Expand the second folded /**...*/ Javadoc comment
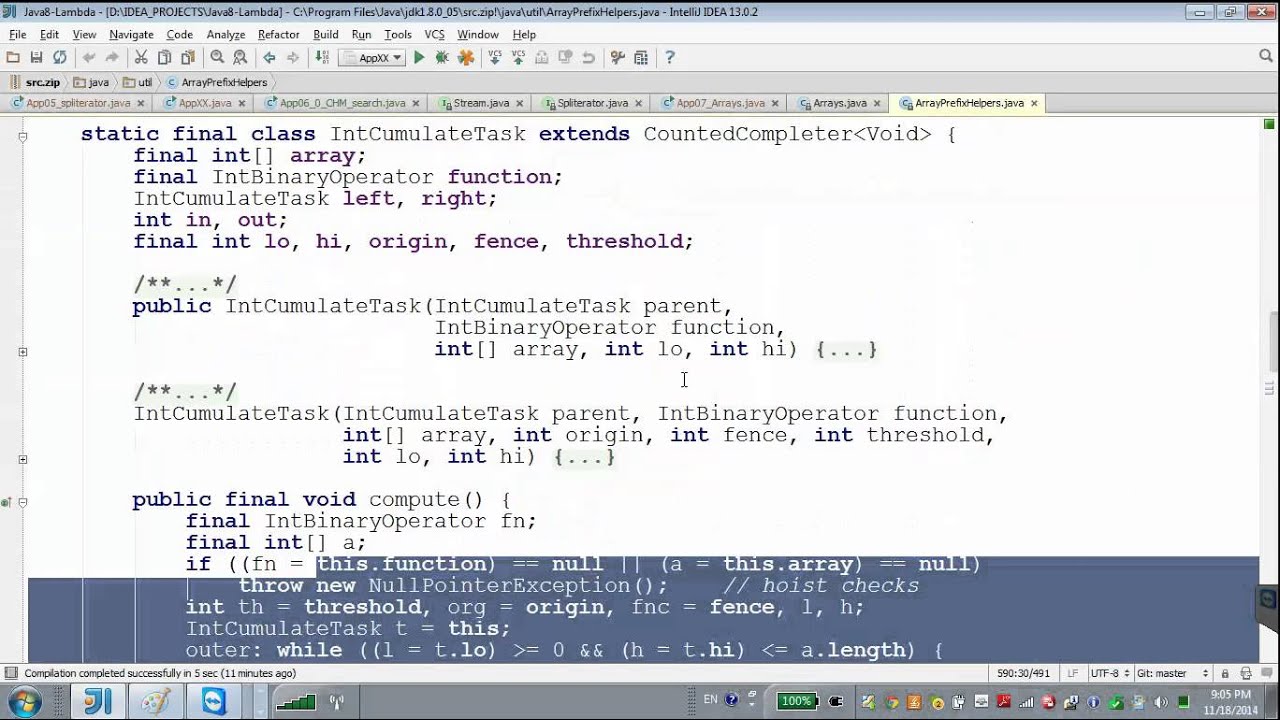1280x720 pixels. pyautogui.click(x=185, y=392)
